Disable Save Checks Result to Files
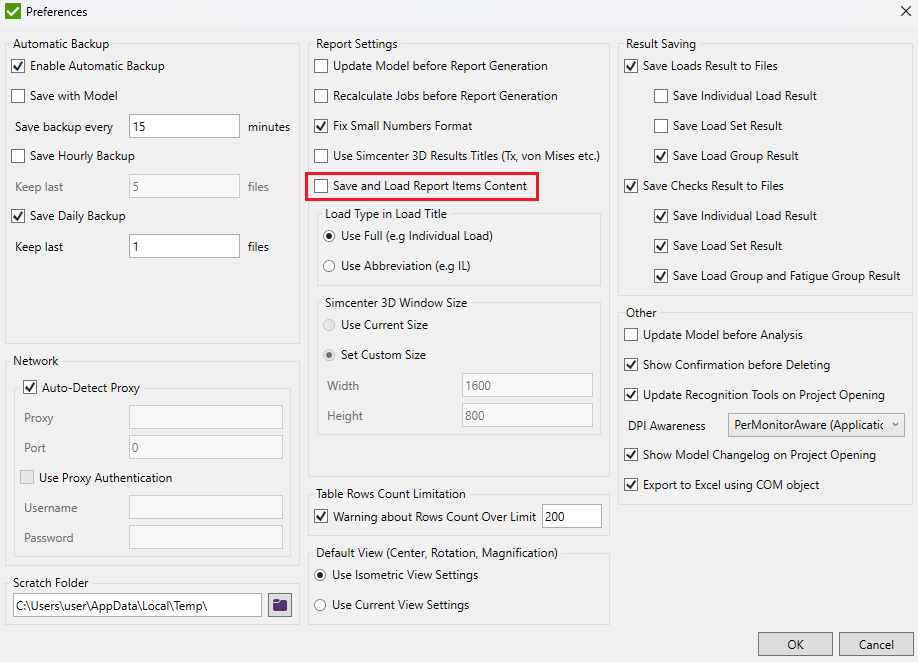Screen dimensions: 918x662 (x=631, y=186)
